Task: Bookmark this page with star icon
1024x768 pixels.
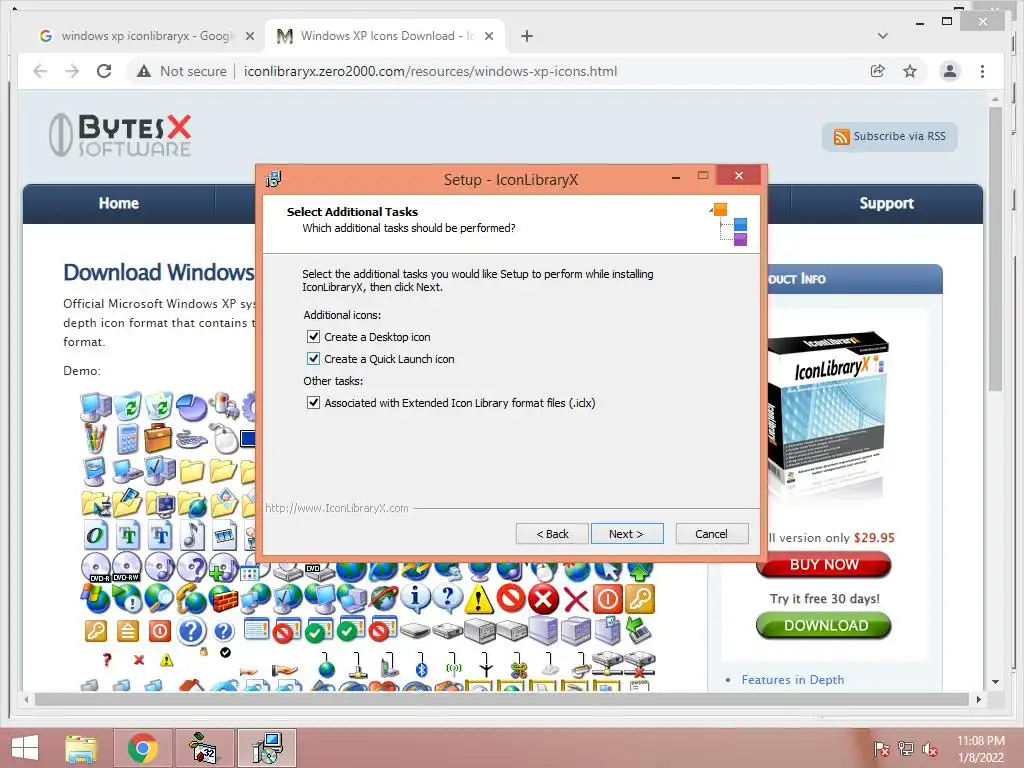Action: [x=910, y=71]
